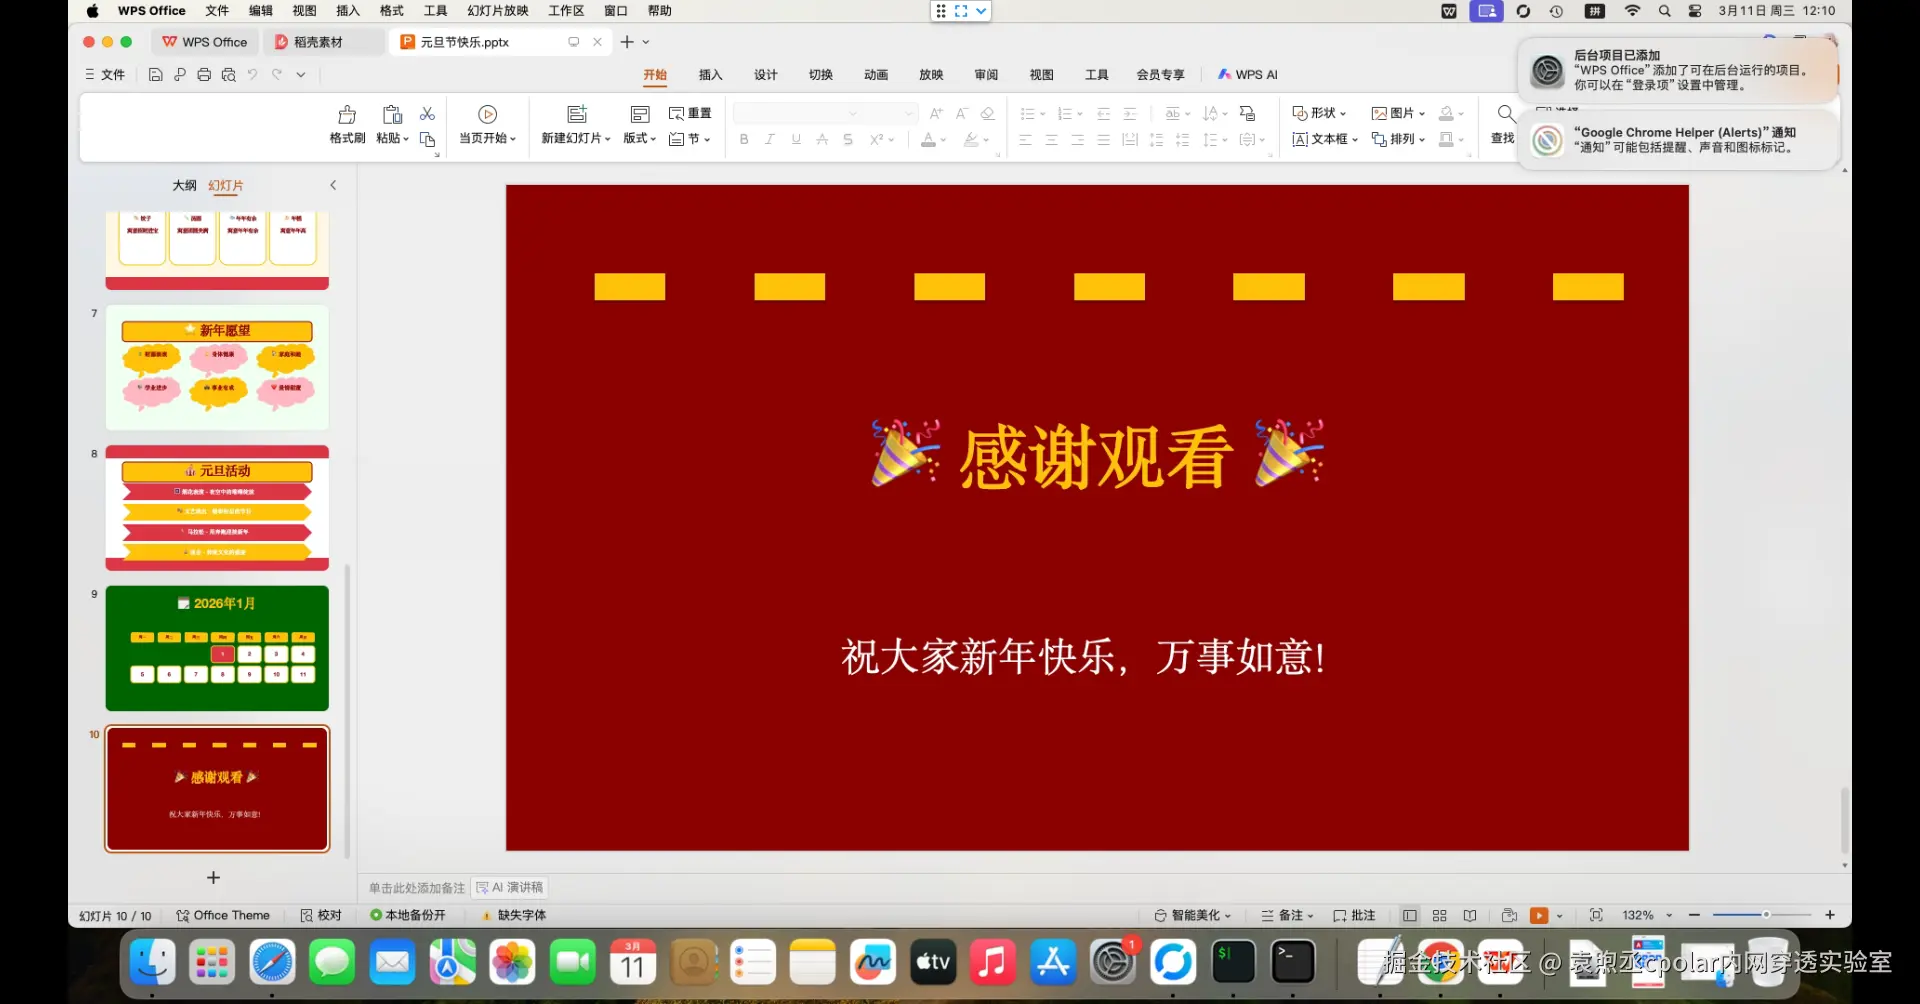Click the increase font size icon
The image size is (1920, 1004).
click(936, 114)
